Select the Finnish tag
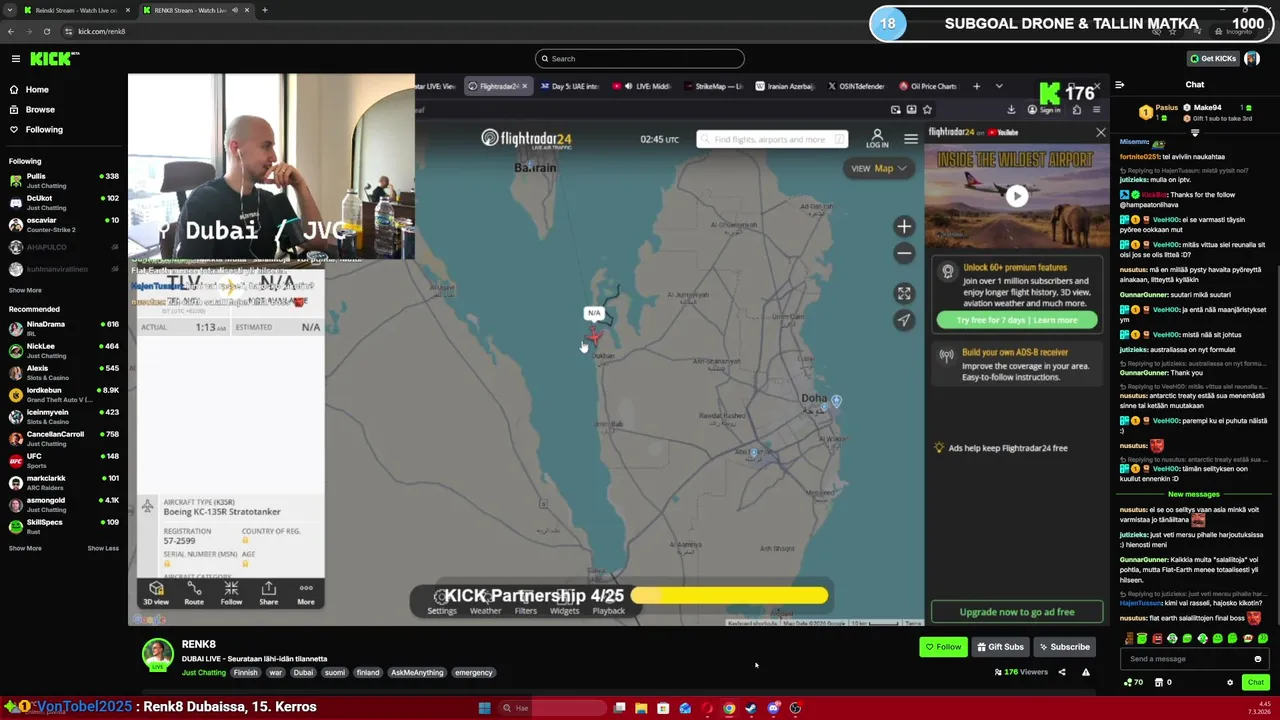This screenshot has width=1280, height=720. click(246, 673)
